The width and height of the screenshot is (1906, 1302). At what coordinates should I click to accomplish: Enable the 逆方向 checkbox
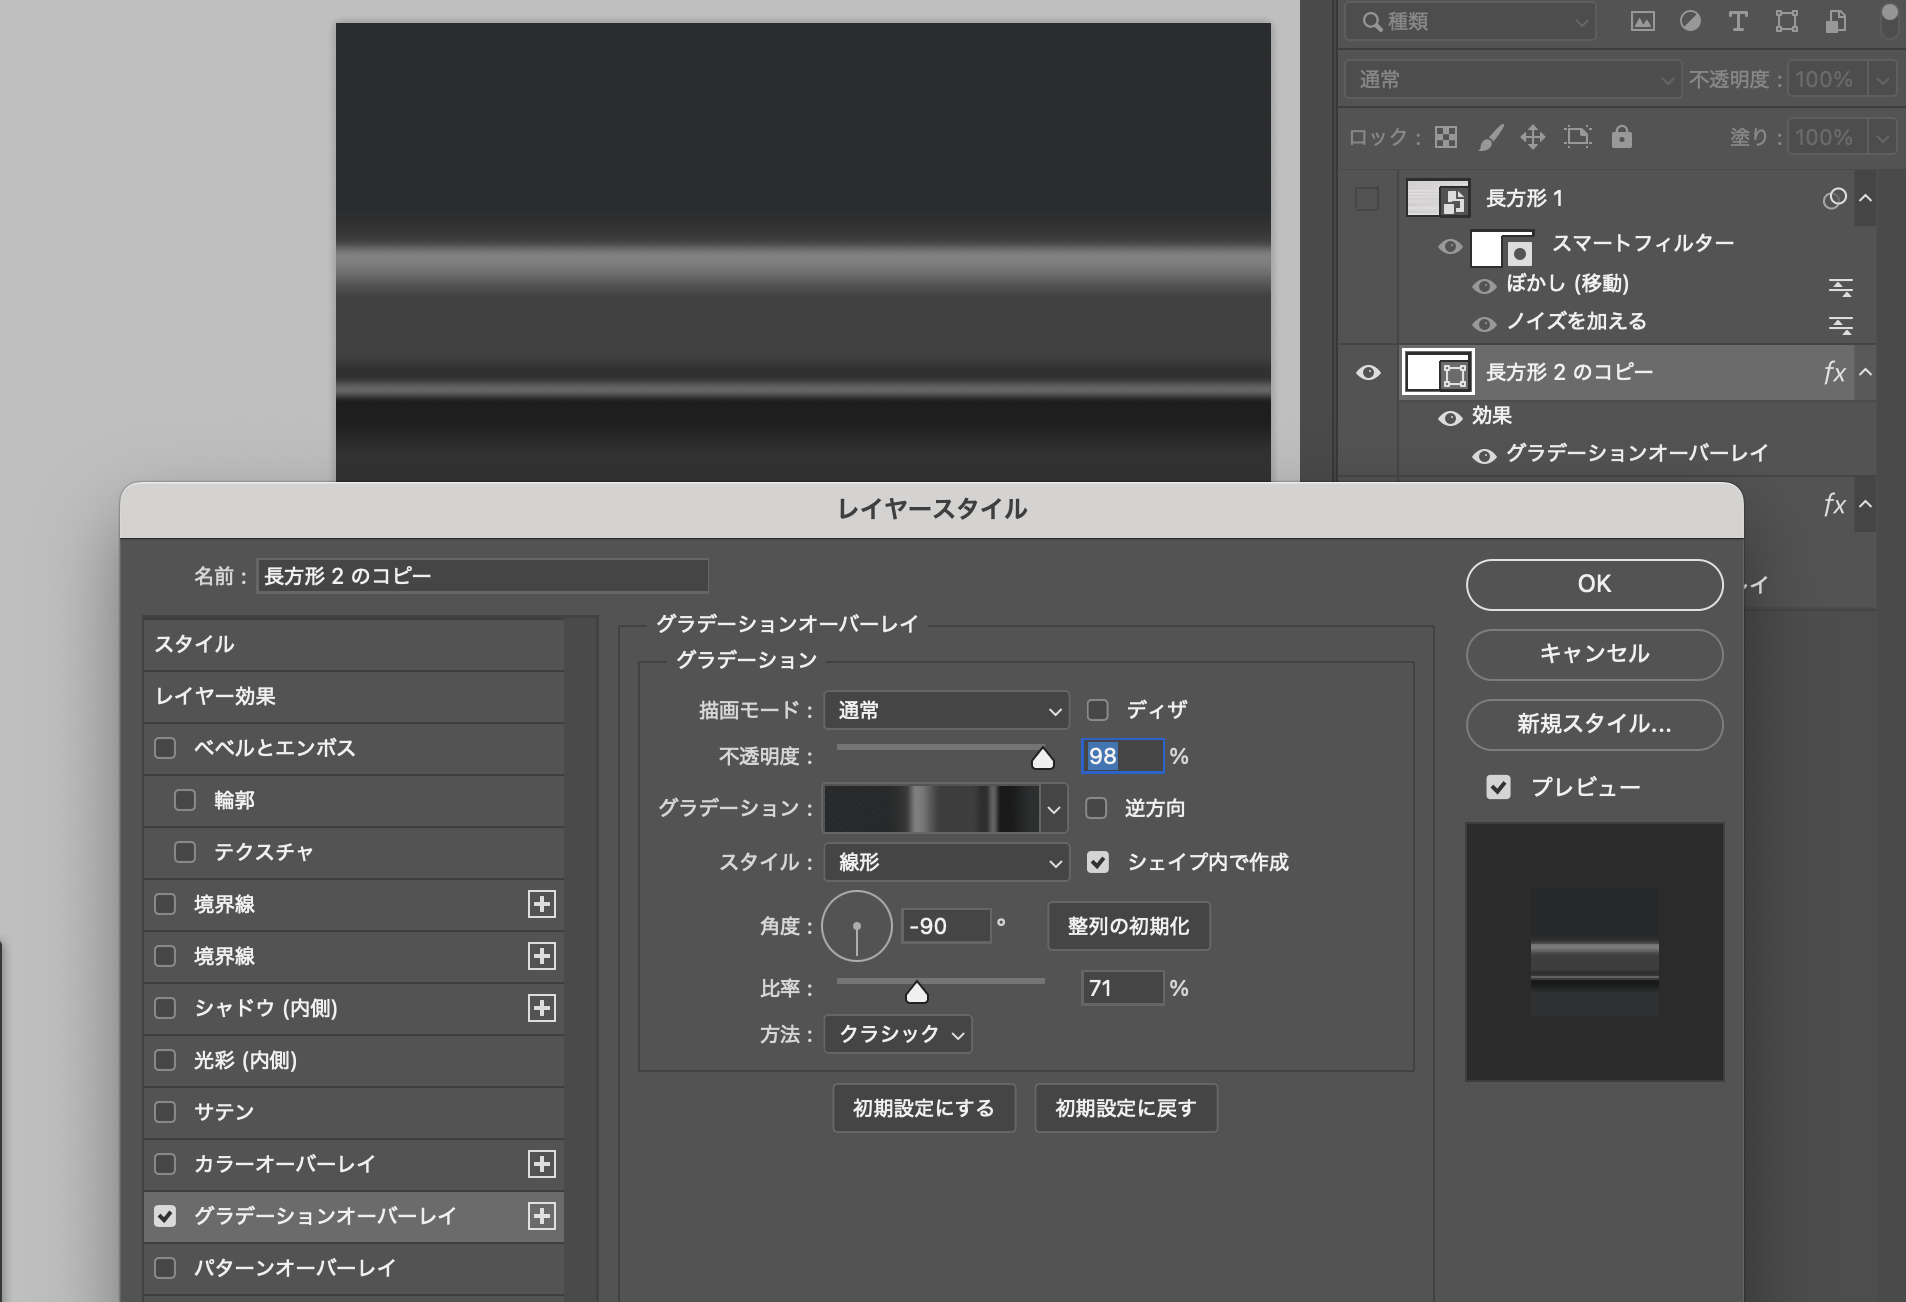coord(1097,808)
